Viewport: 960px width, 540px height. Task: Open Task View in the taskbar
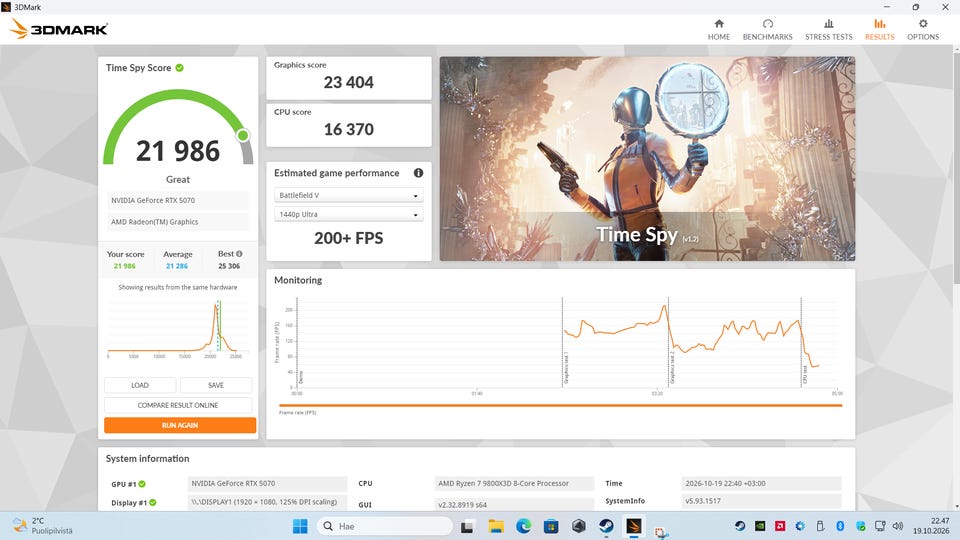point(468,526)
